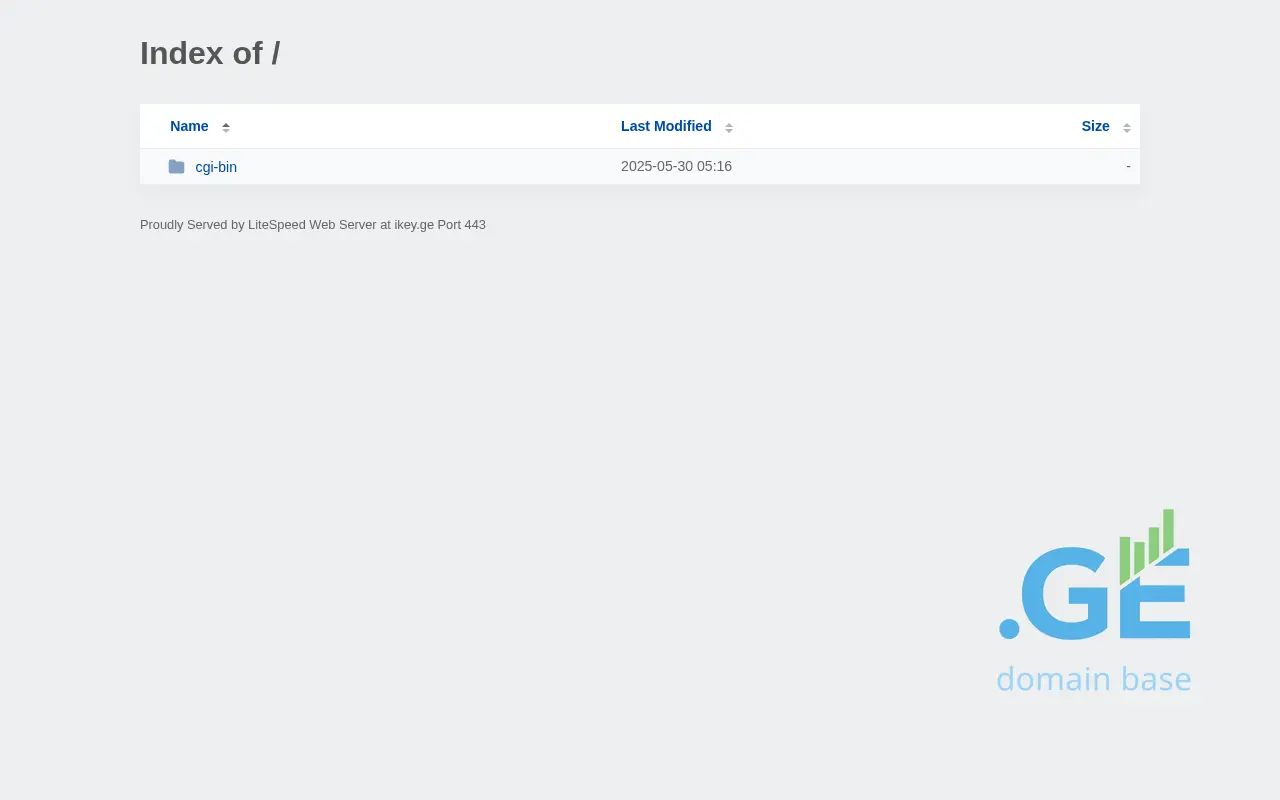Open the cgi-bin directory link
1280x800 pixels.
point(216,167)
